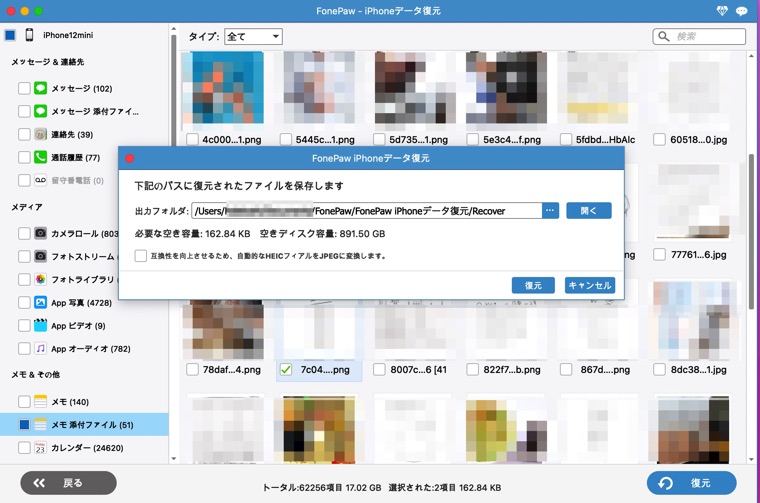Open the 5e3c4...f.png thumbnail
The width and height of the screenshot is (760, 503).
(507, 88)
